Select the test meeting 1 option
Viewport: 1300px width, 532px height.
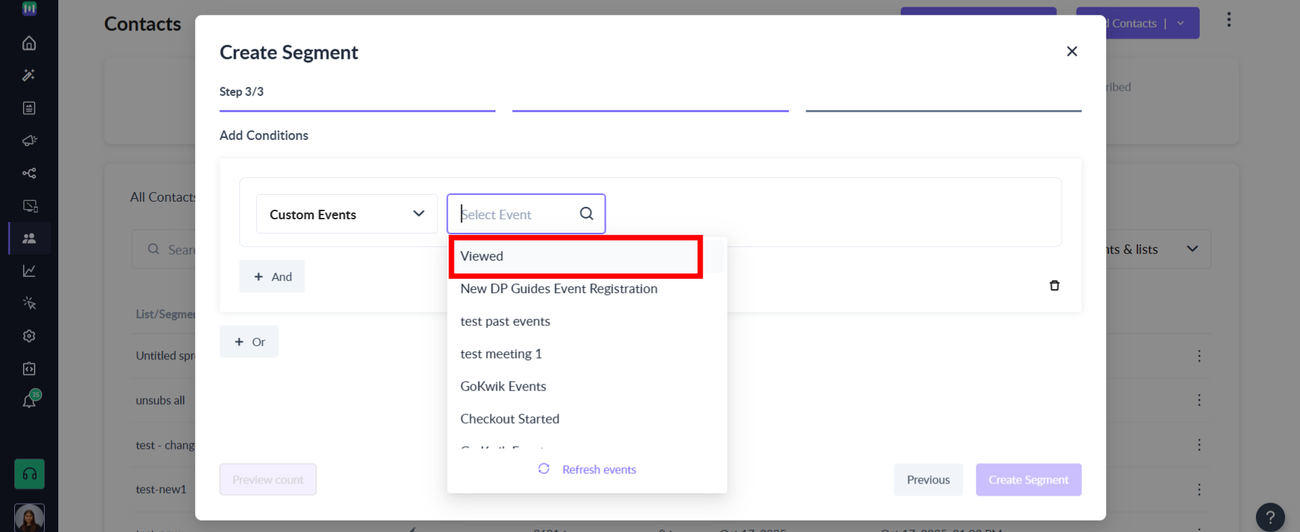501,354
